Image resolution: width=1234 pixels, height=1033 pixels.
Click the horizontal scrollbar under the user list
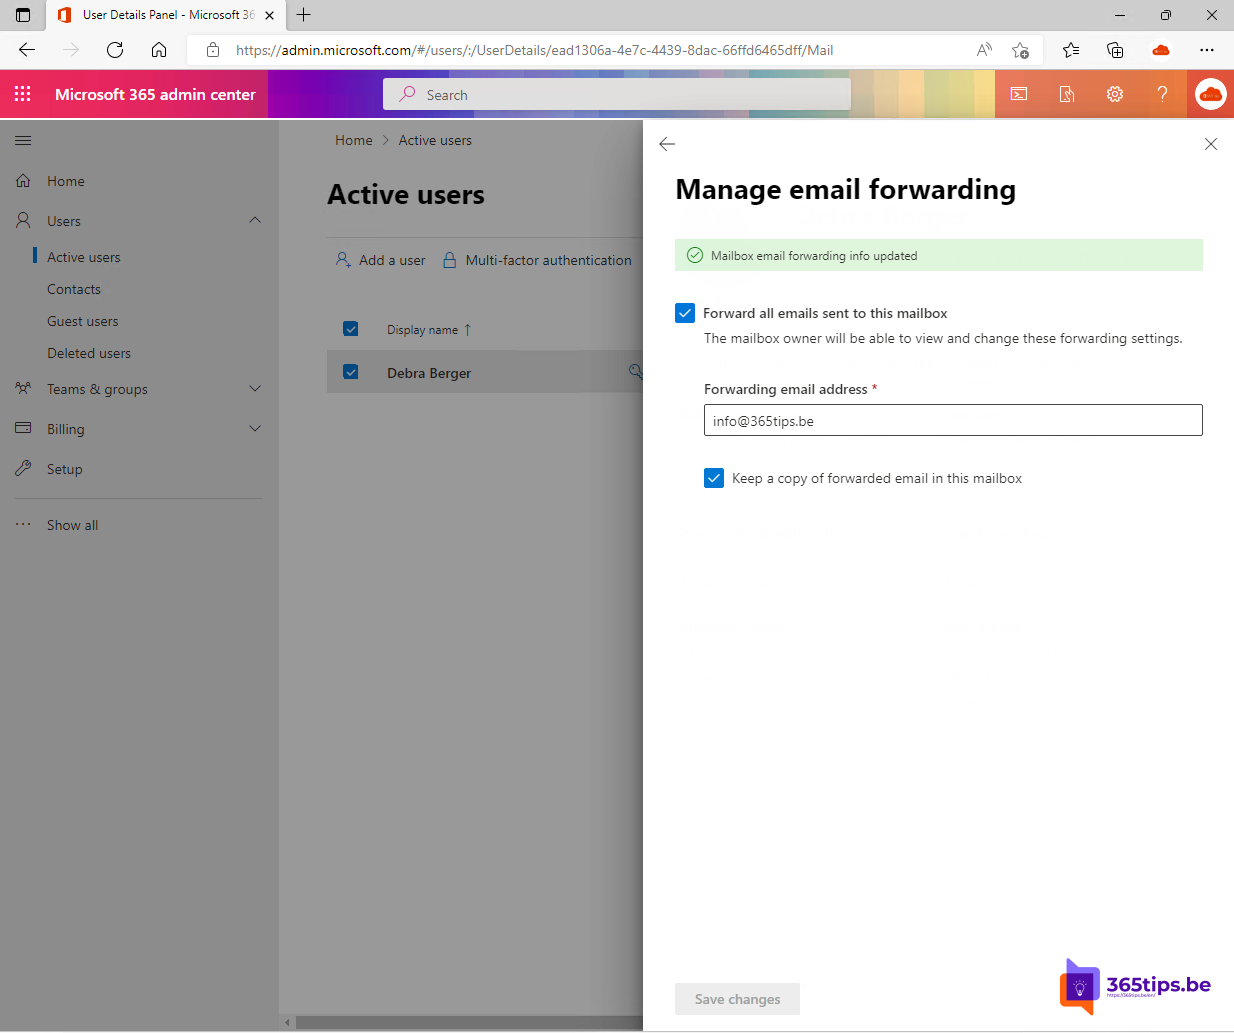pyautogui.click(x=467, y=1022)
